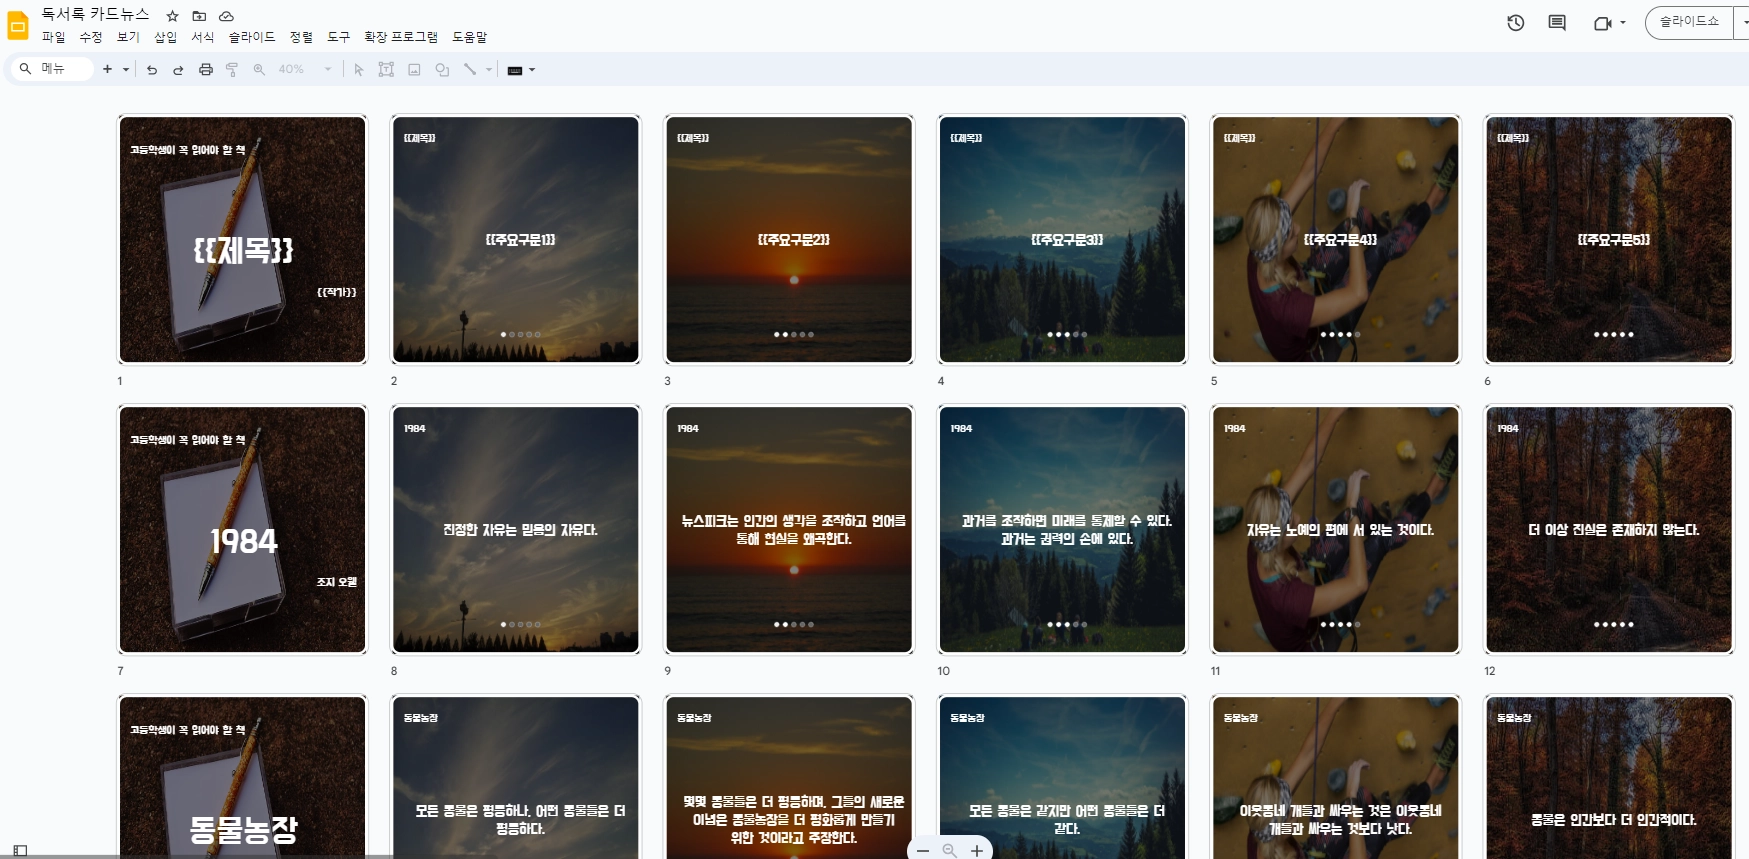The image size is (1749, 859).
Task: Redo the last undone action
Action: (178, 70)
